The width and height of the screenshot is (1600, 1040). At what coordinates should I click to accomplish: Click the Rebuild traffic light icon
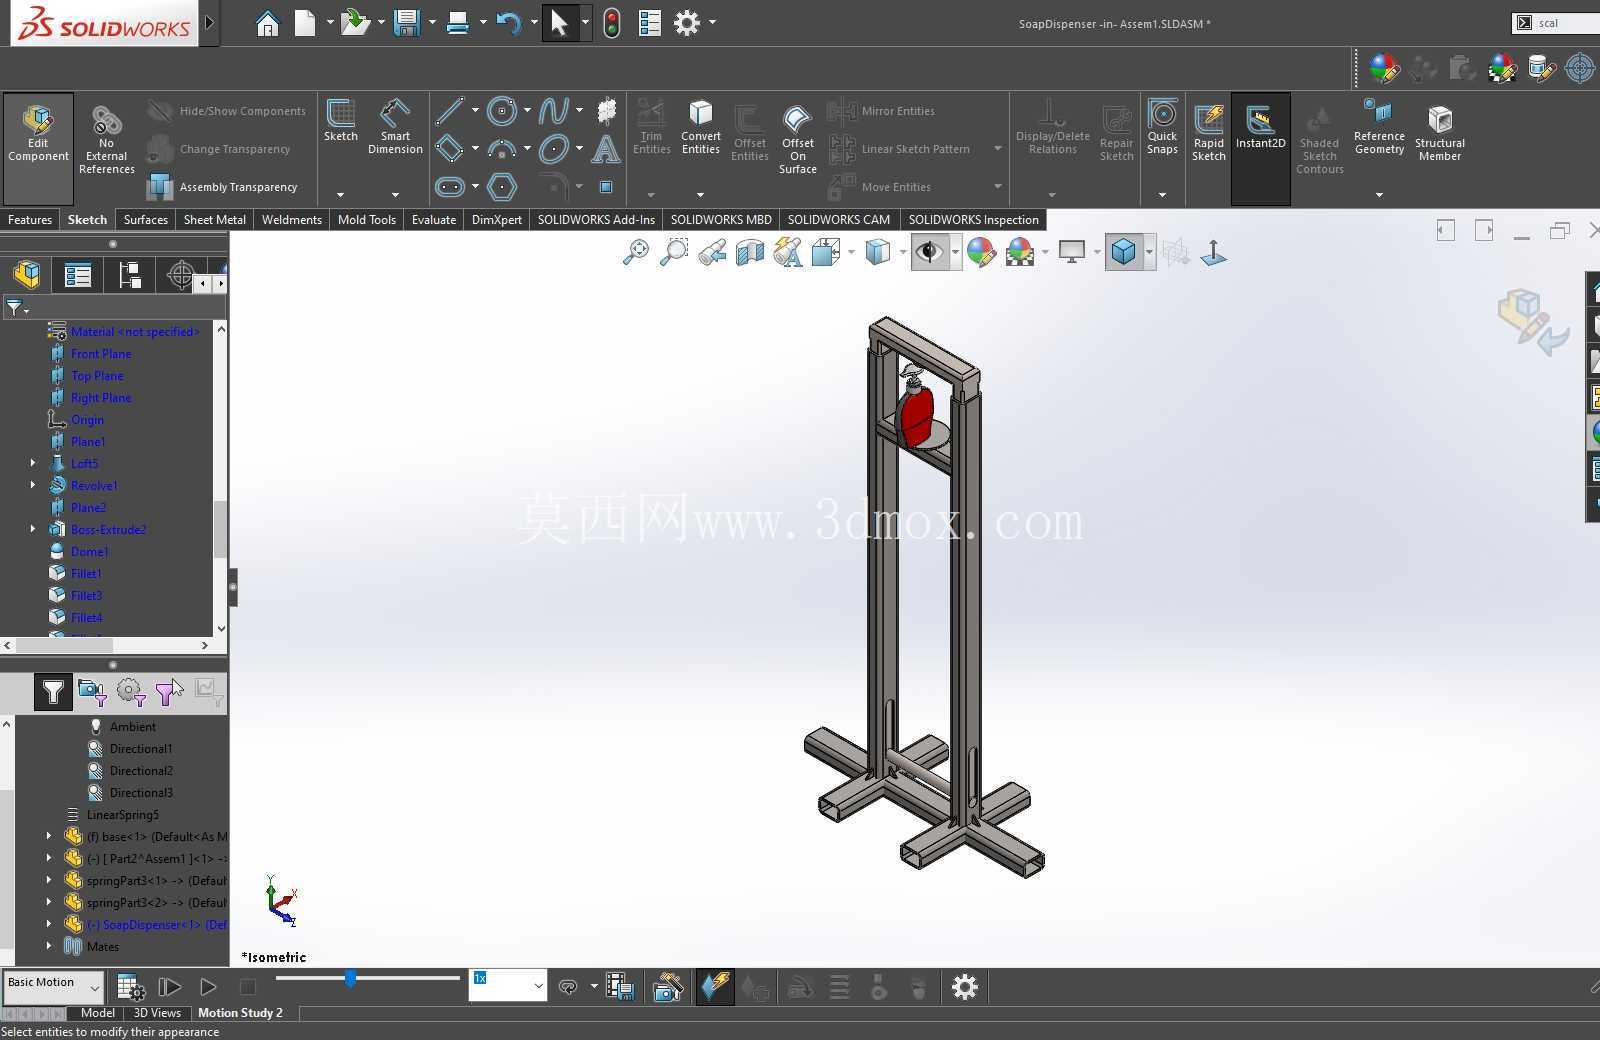(612, 22)
